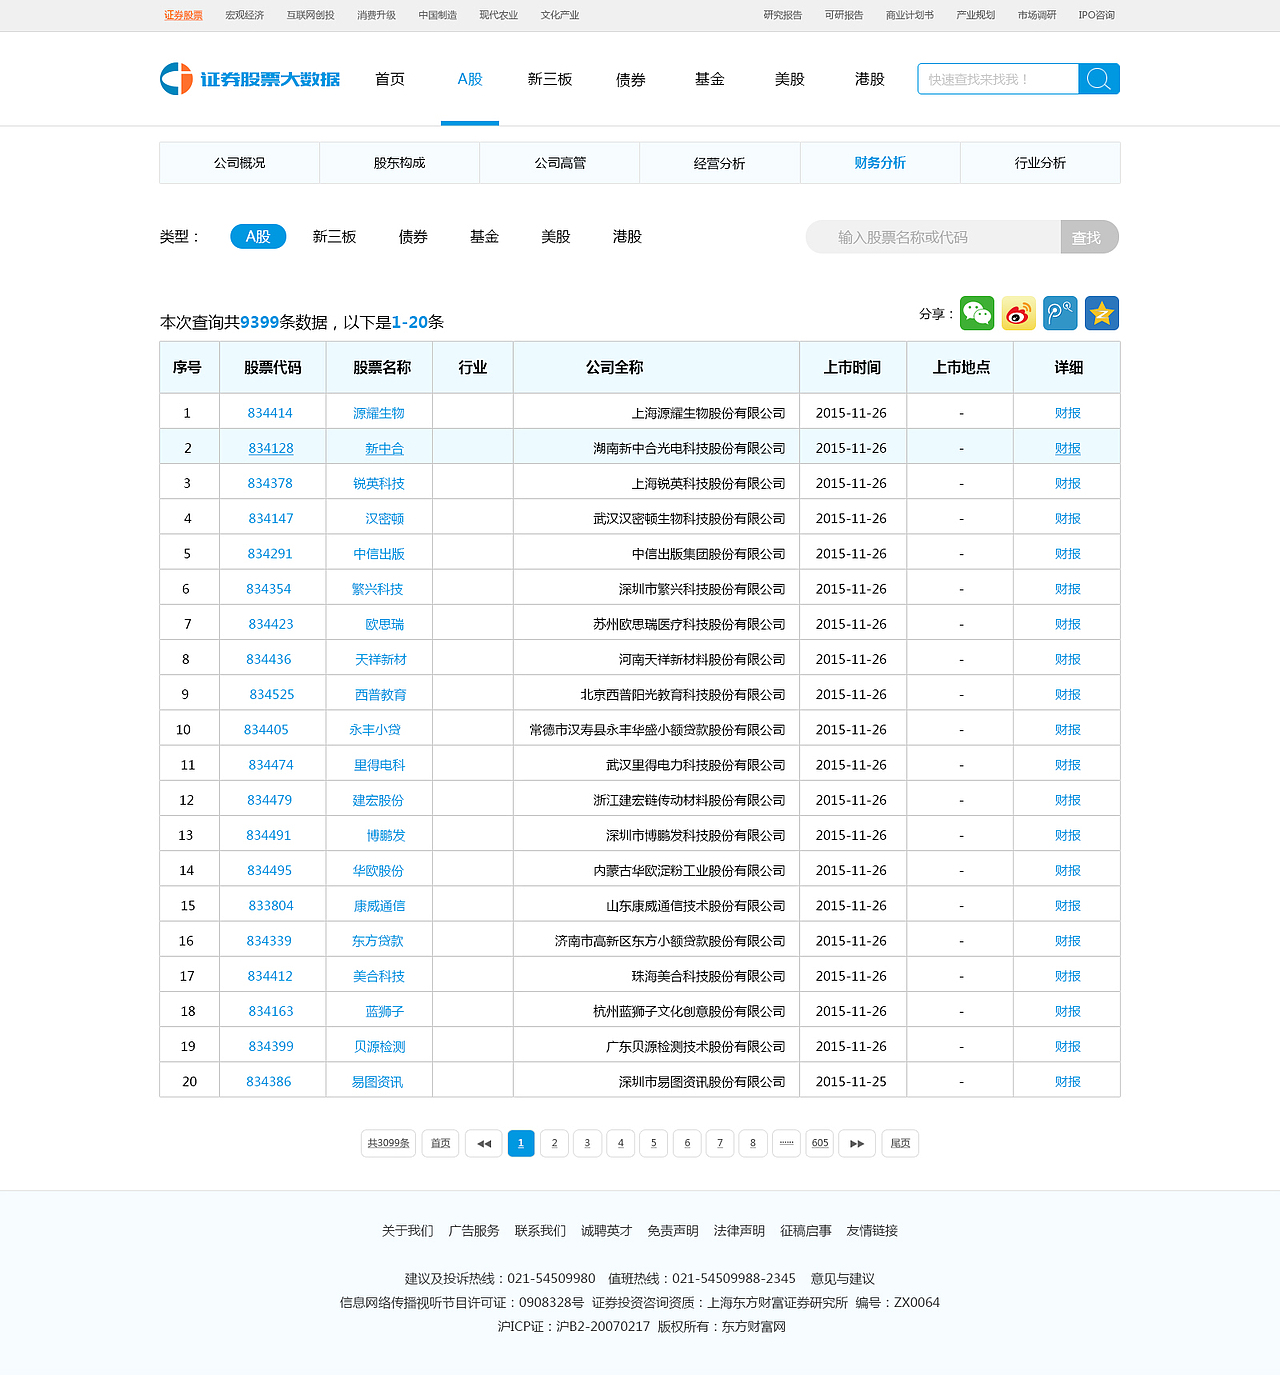
Task: Open the 美股 main navigation item
Action: pos(790,79)
